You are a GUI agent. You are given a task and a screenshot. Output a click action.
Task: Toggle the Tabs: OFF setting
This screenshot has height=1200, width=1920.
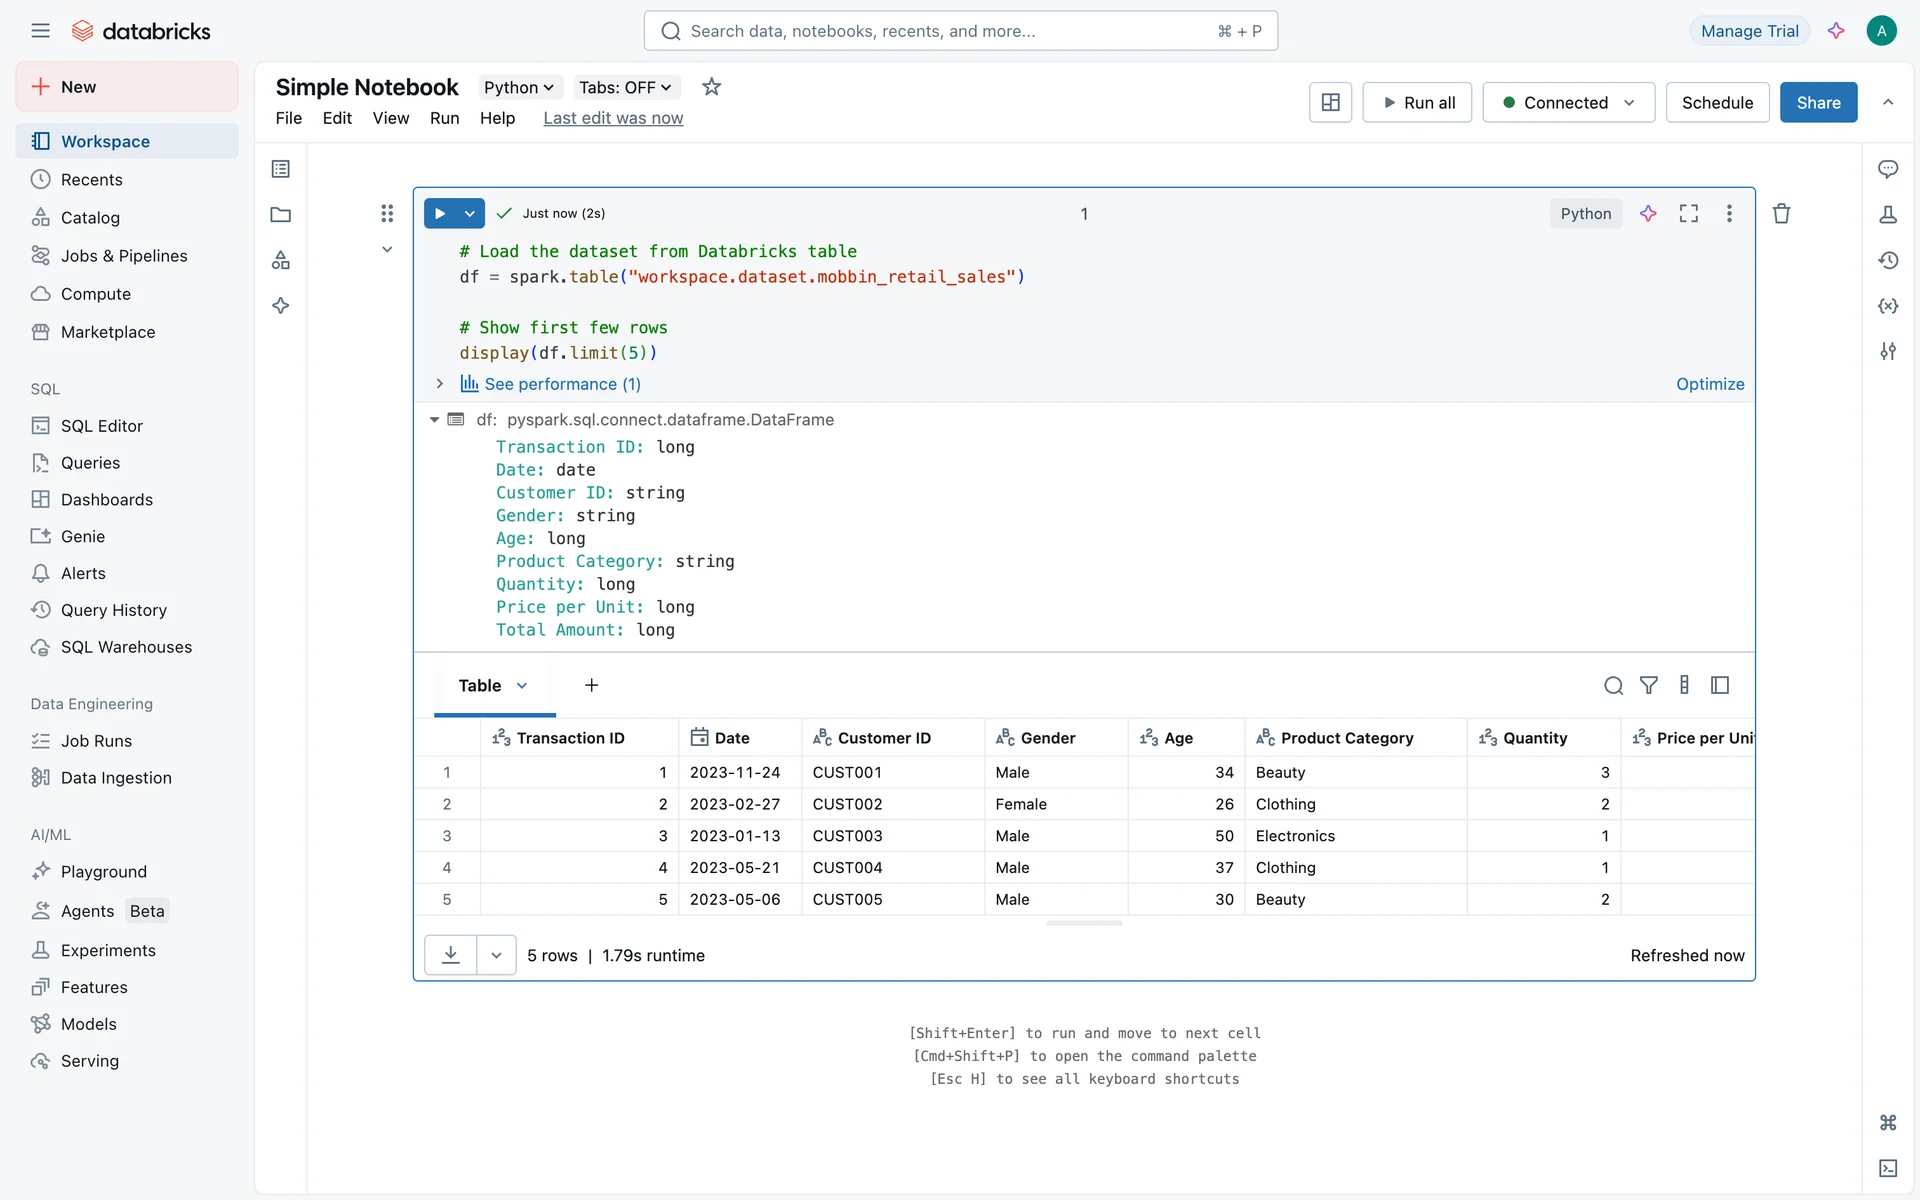point(625,87)
